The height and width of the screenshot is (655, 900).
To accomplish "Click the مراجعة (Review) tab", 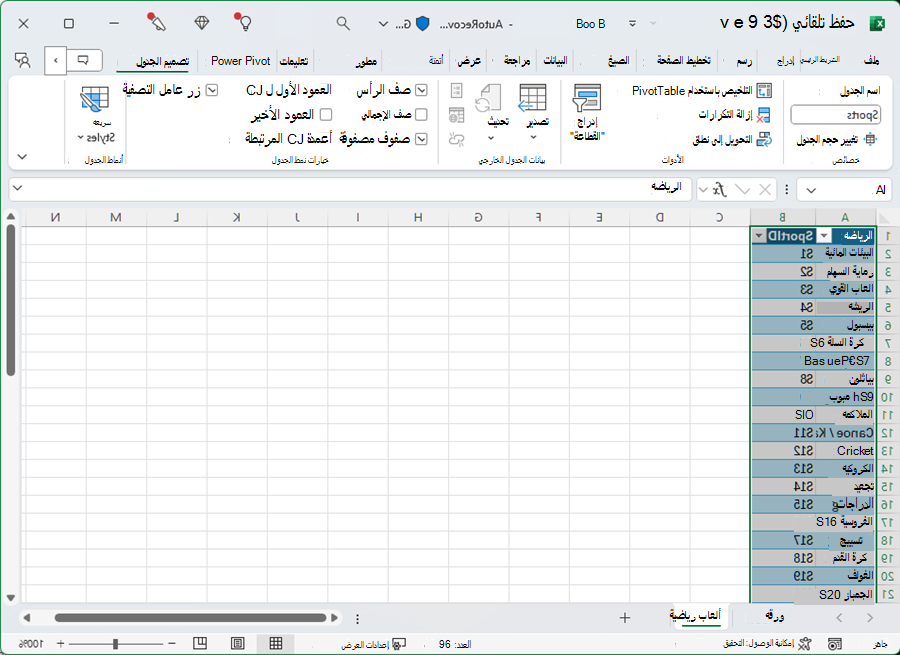I will click(517, 60).
